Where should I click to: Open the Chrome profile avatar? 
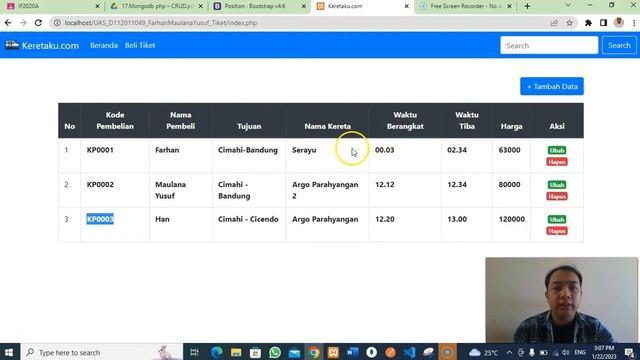pos(619,23)
